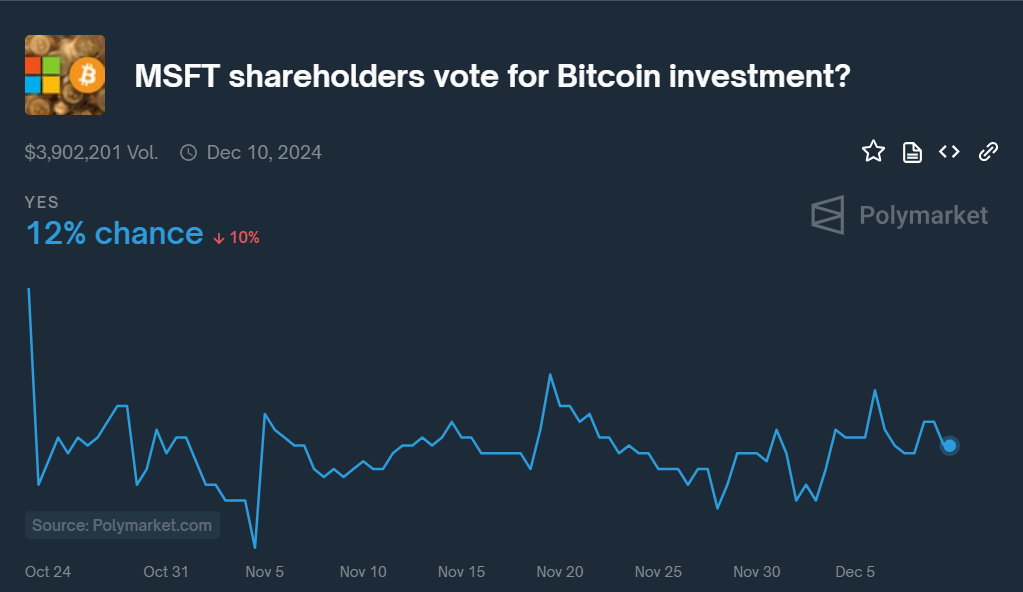The width and height of the screenshot is (1023, 592).
Task: Click the $3,902,201 Vol. text
Action: tap(92, 153)
